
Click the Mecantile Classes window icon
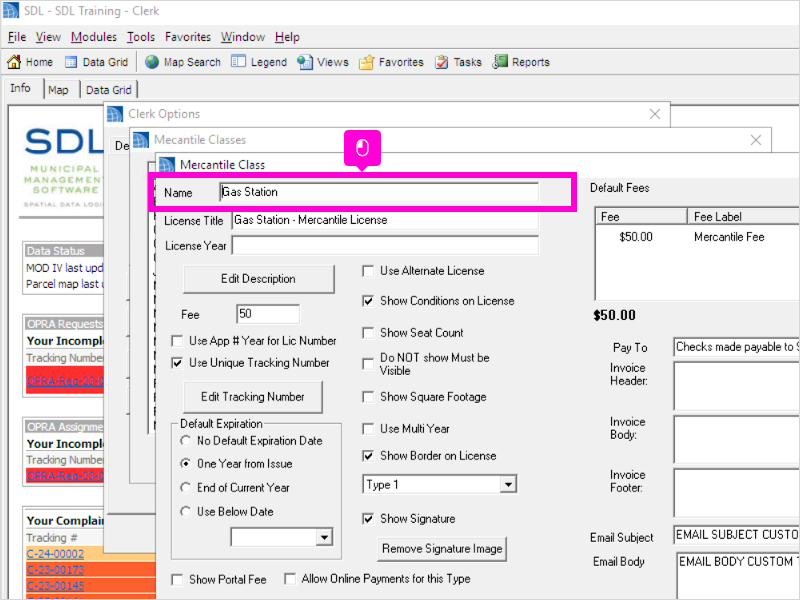[x=141, y=140]
